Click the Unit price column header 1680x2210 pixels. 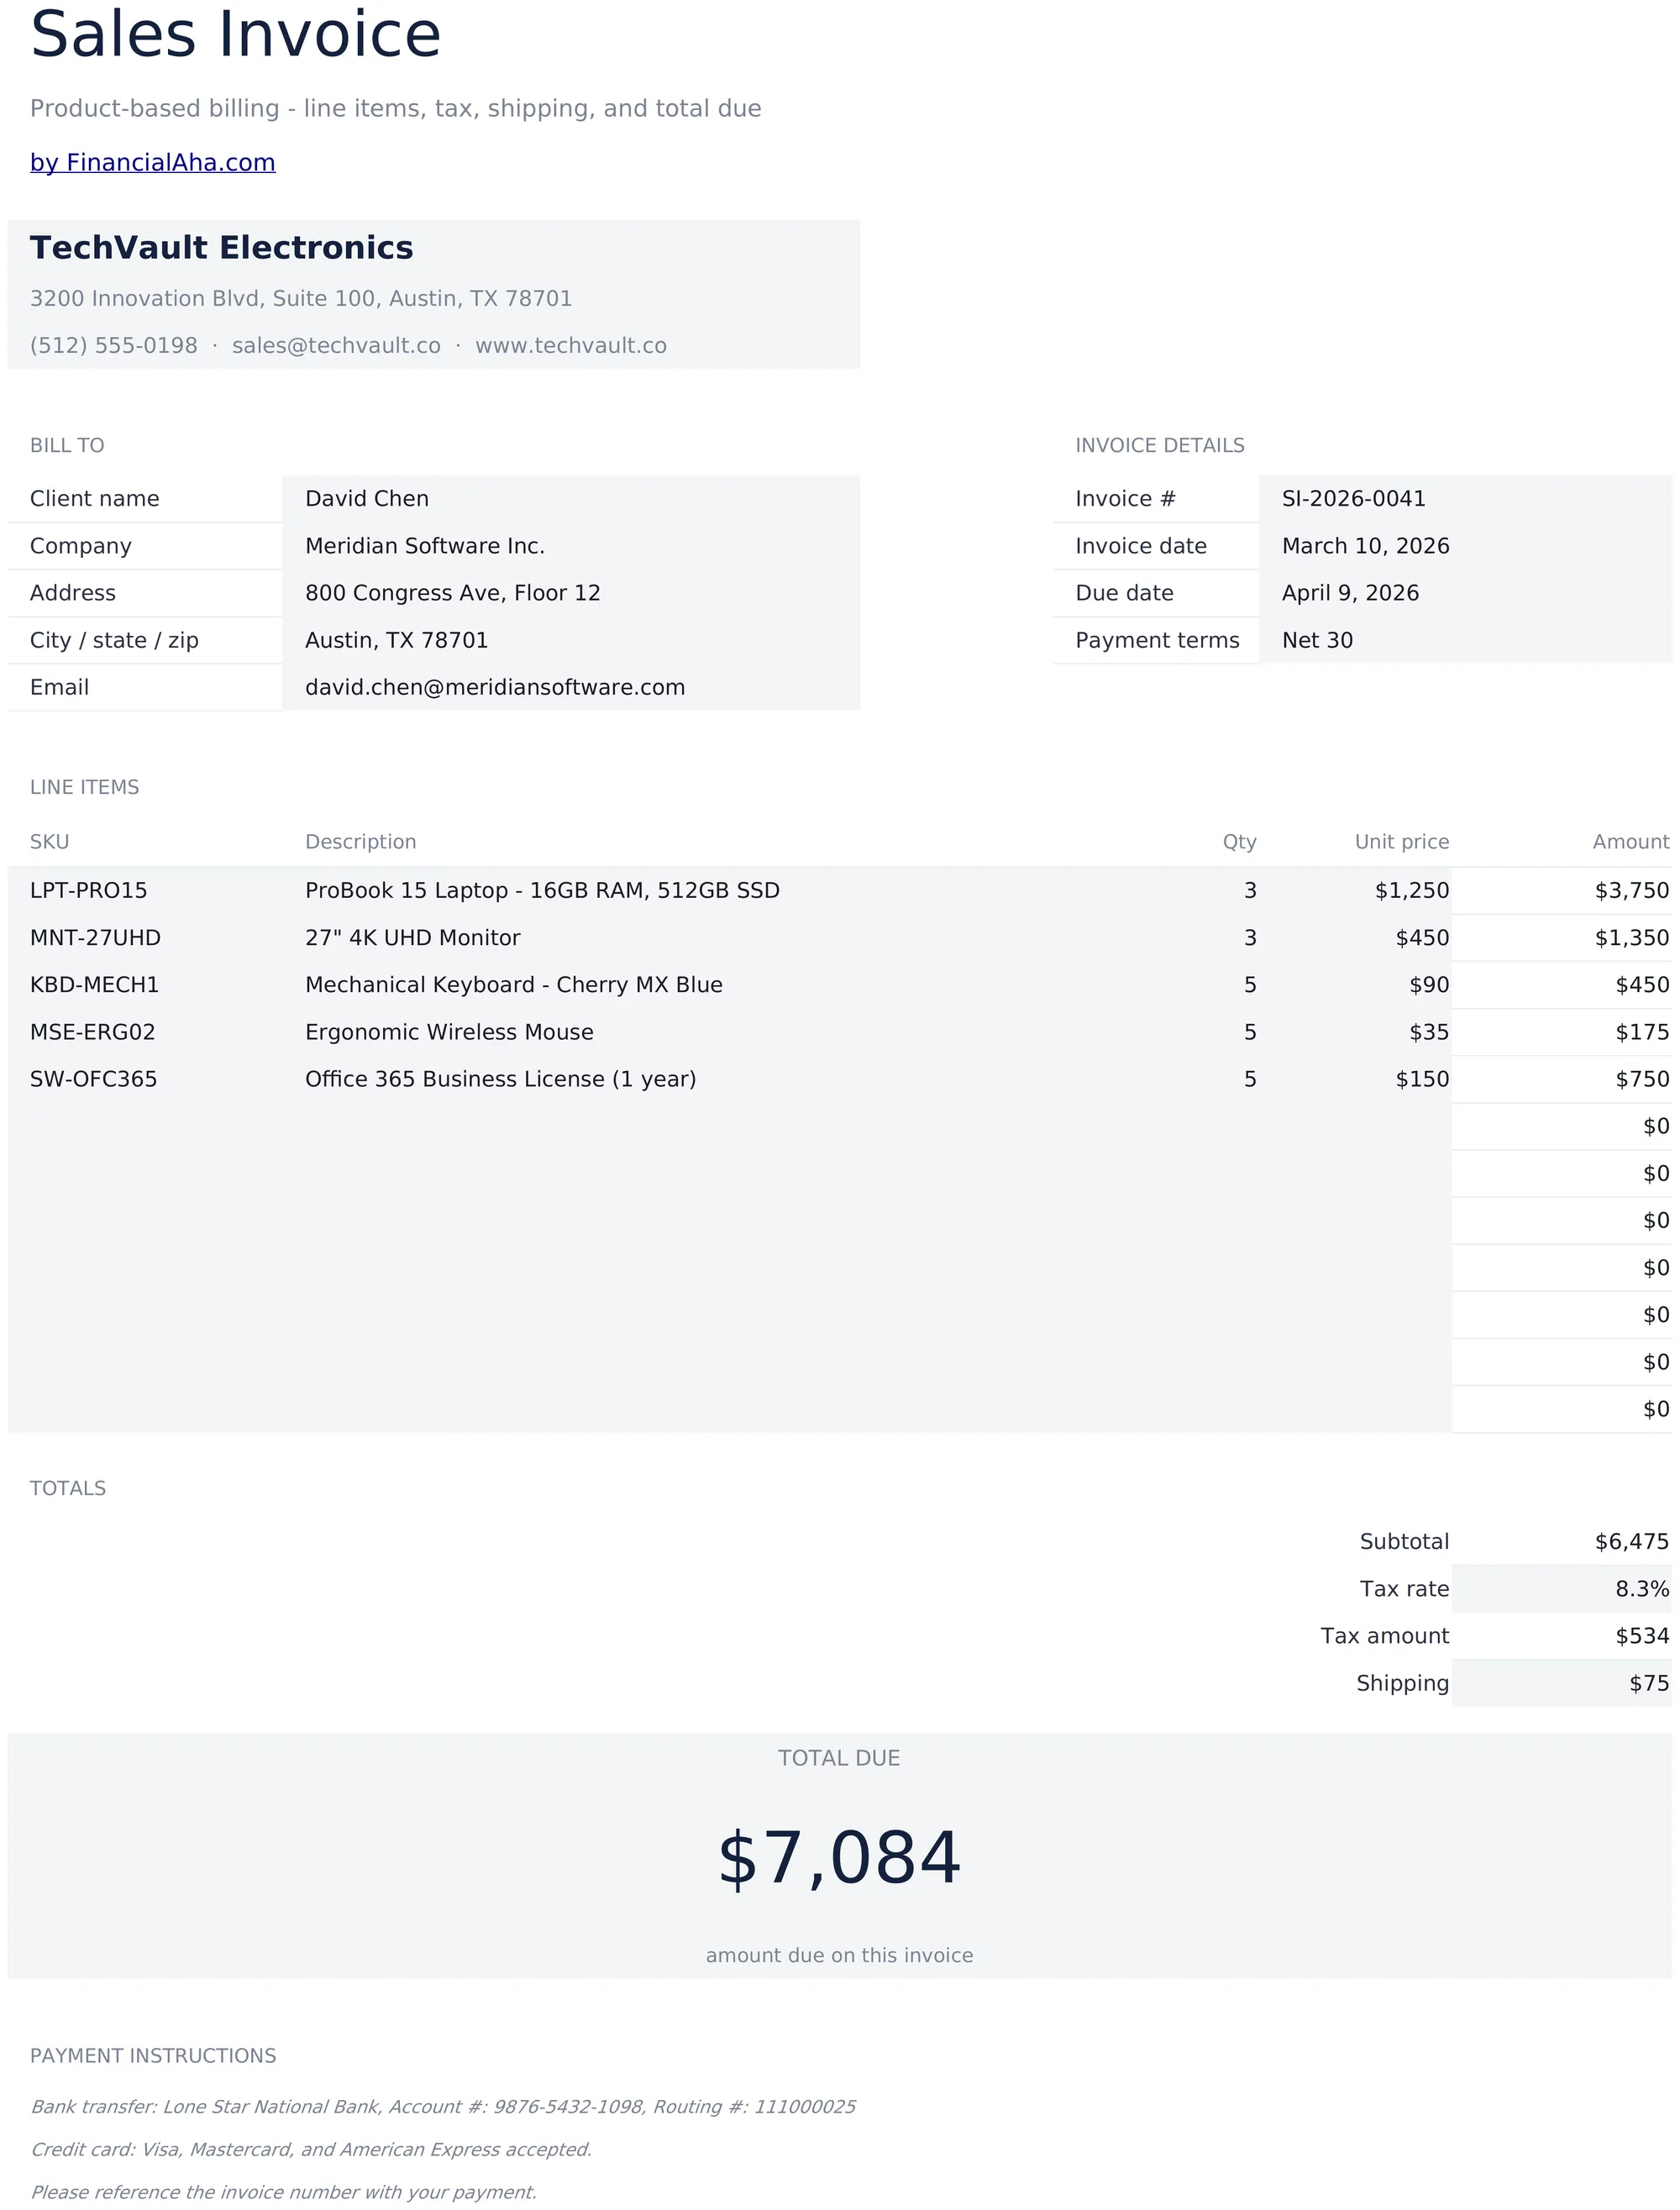[1402, 842]
